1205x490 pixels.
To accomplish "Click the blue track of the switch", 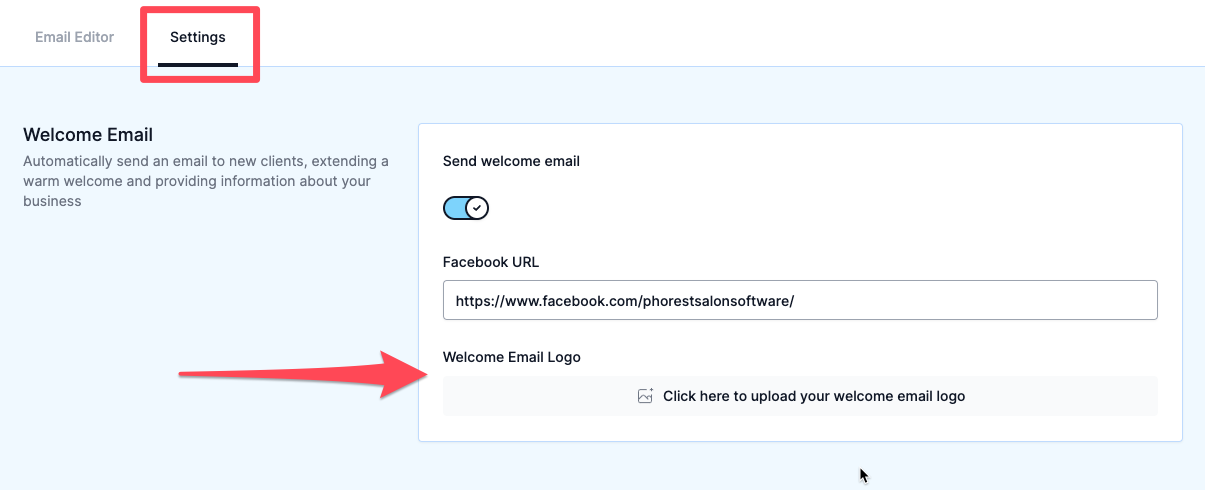I will pyautogui.click(x=455, y=208).
